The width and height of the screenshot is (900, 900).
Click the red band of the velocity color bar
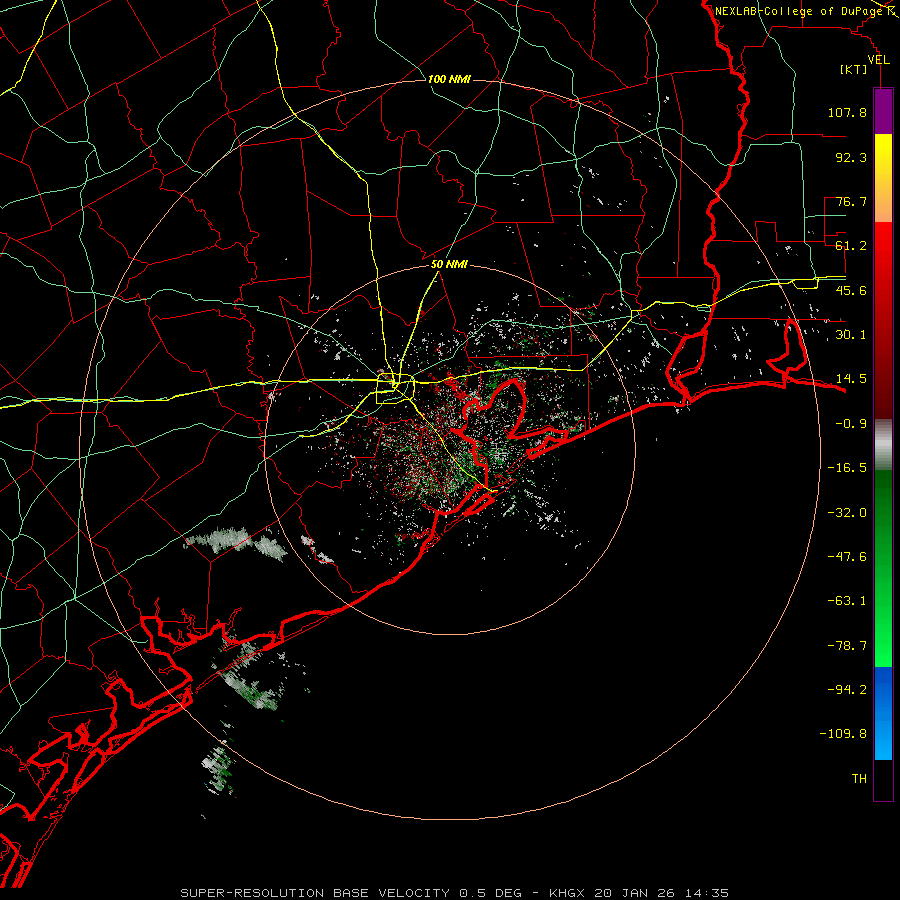point(883,320)
